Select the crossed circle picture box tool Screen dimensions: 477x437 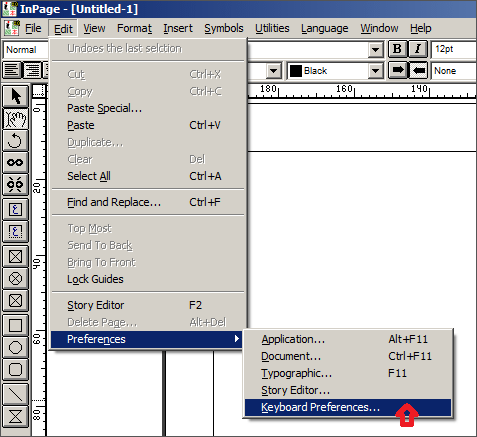[15, 278]
